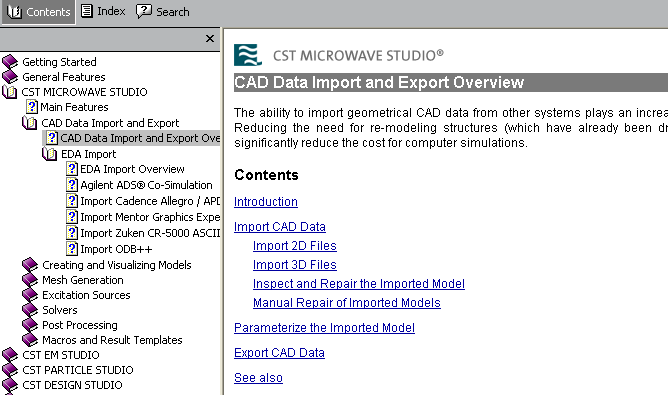Collapse the CAD Data Import and Export book icon
Viewport: 668px width, 395px height.
point(29,123)
